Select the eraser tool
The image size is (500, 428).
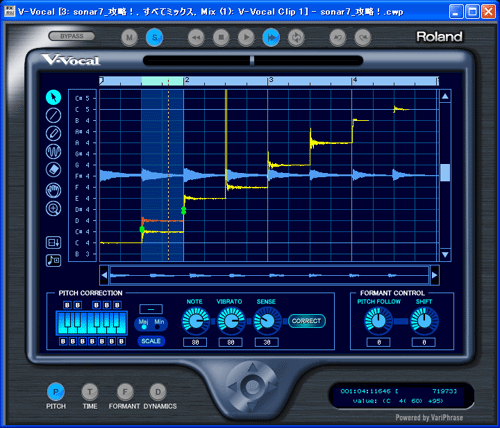coord(53,169)
